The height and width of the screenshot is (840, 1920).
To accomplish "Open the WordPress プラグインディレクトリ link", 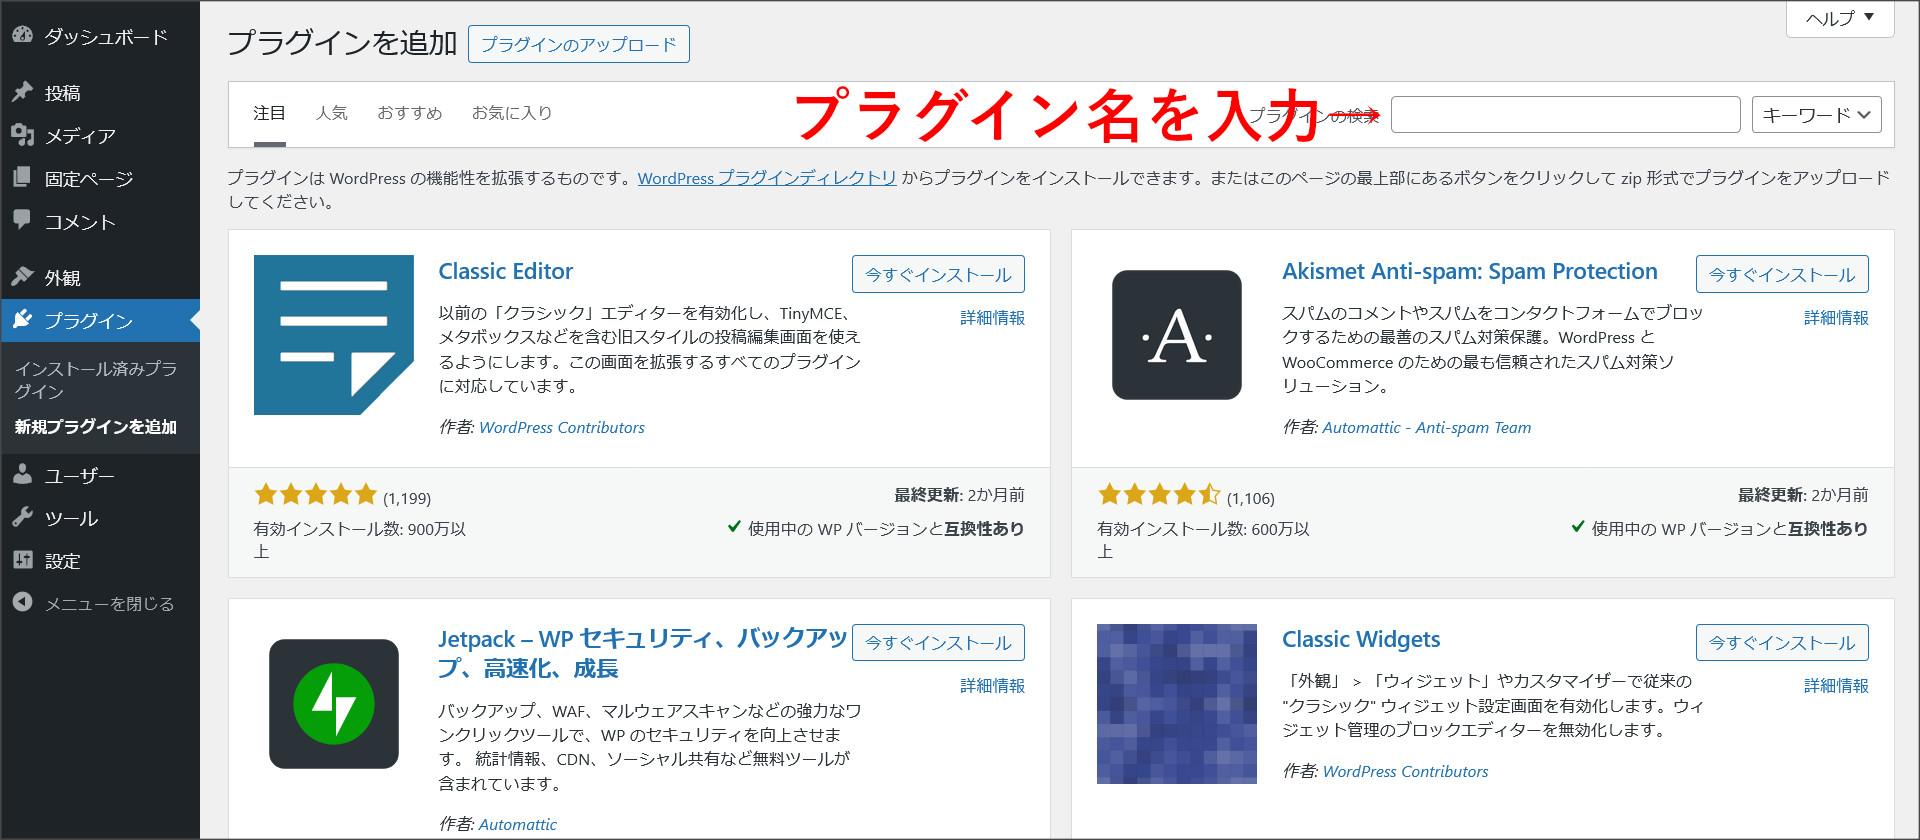I will (767, 178).
